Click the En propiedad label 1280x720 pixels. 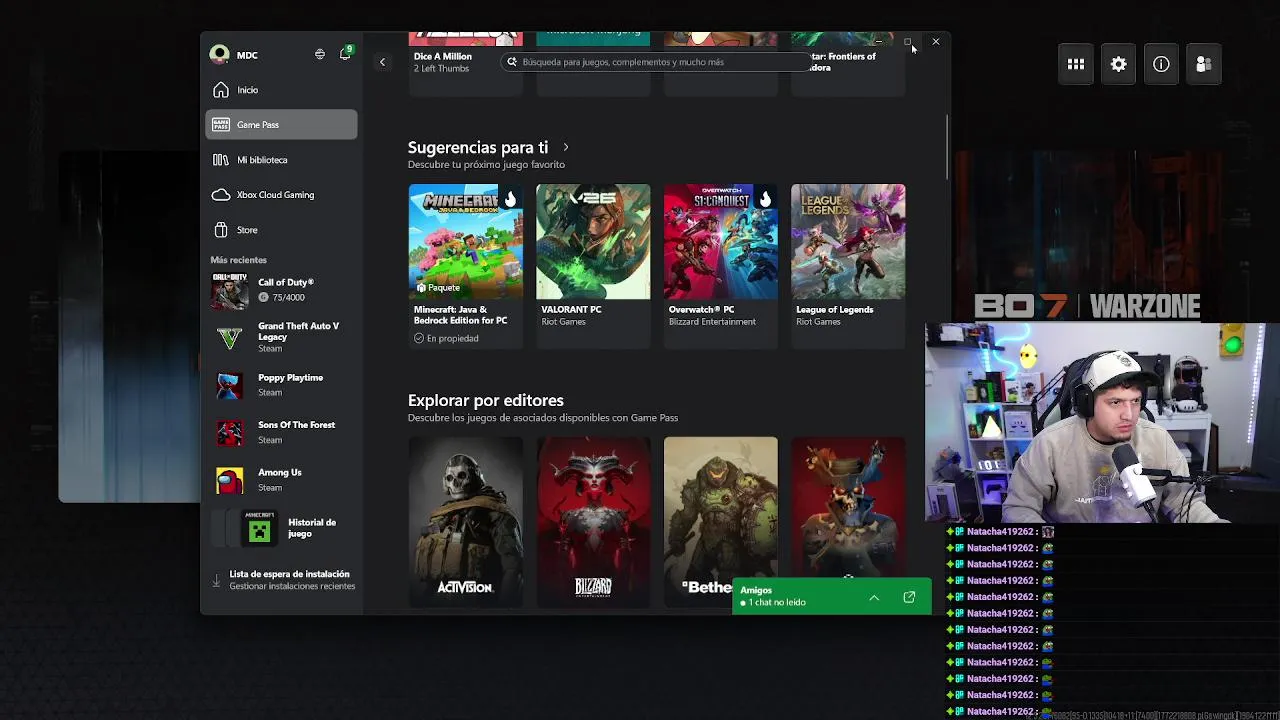tap(446, 338)
